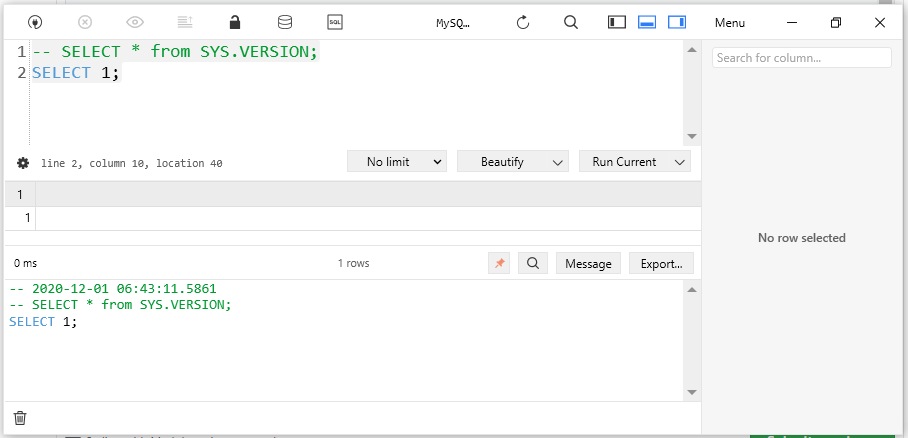This screenshot has height=438, width=908.
Task: Click the Message button
Action: point(588,263)
